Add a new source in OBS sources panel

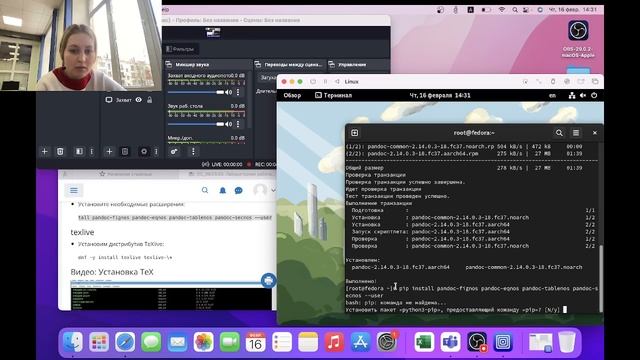[109, 151]
